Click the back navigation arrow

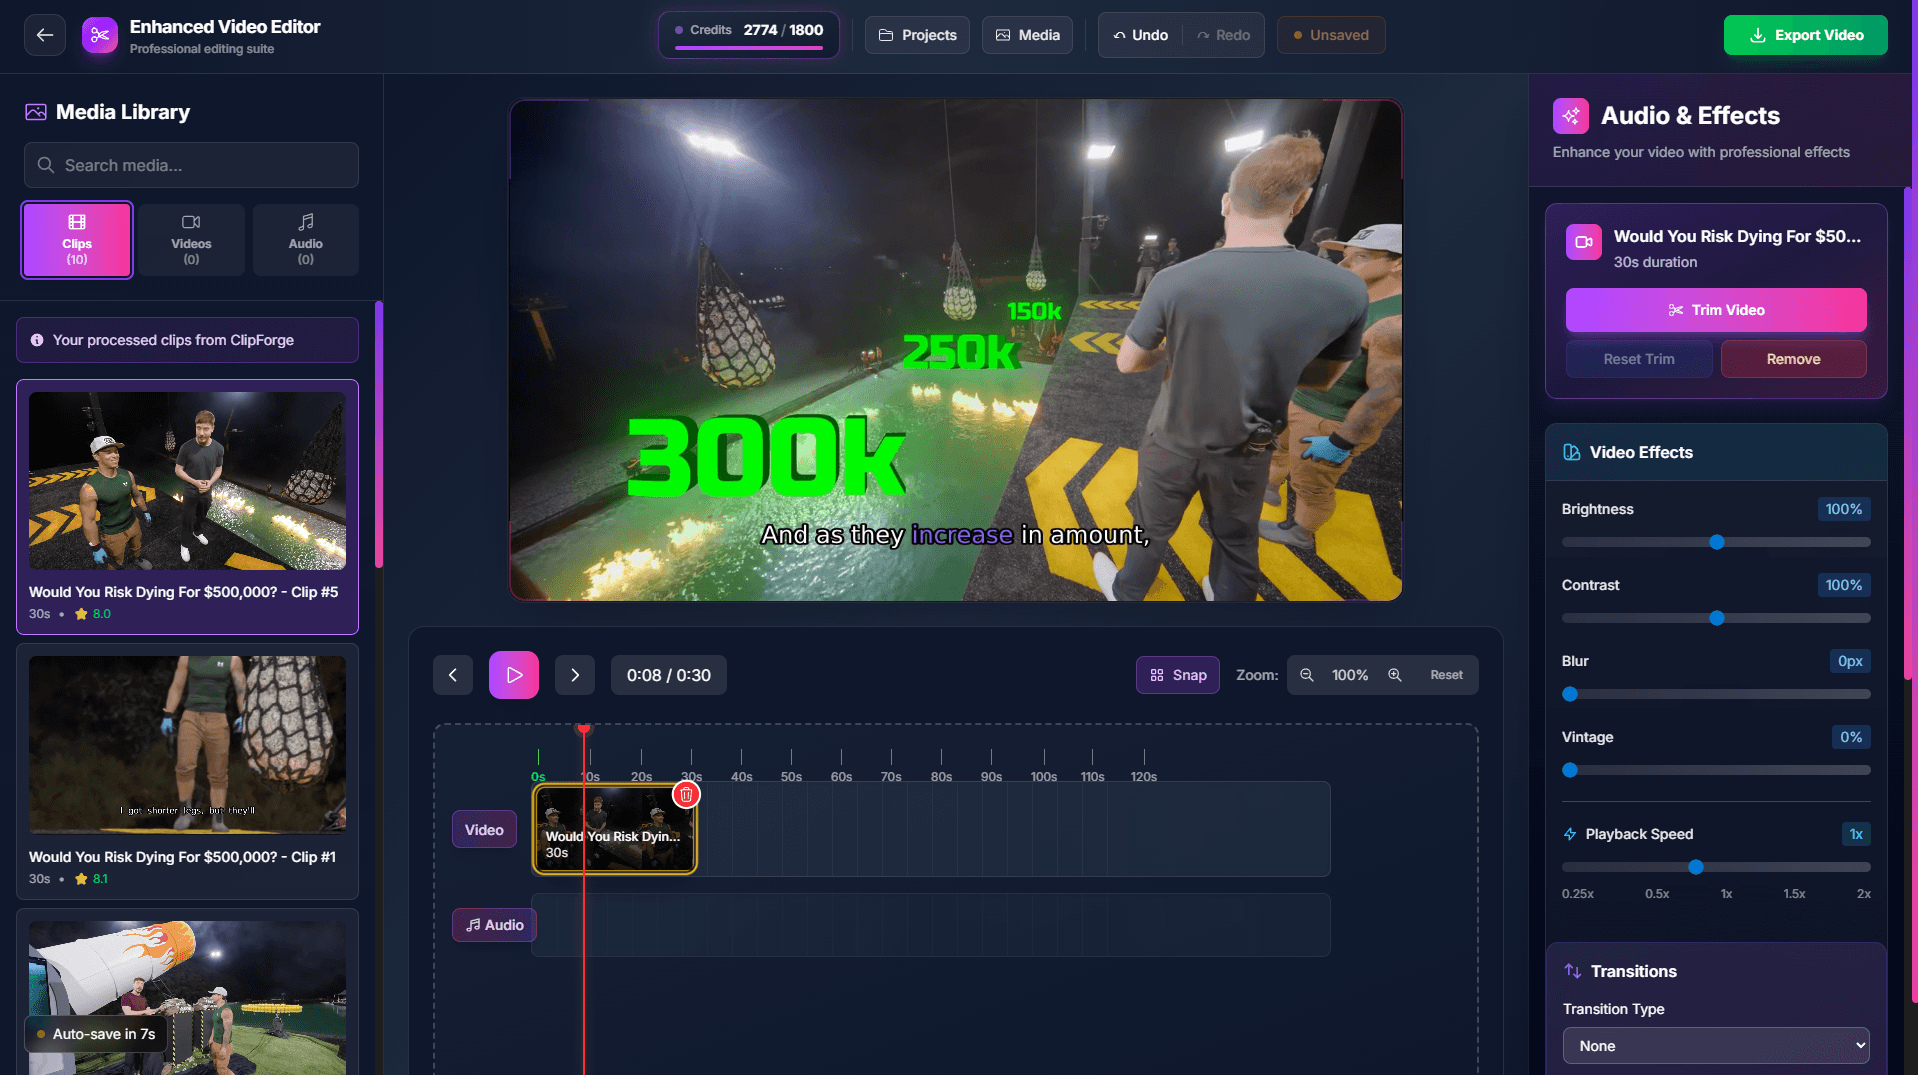[44, 34]
